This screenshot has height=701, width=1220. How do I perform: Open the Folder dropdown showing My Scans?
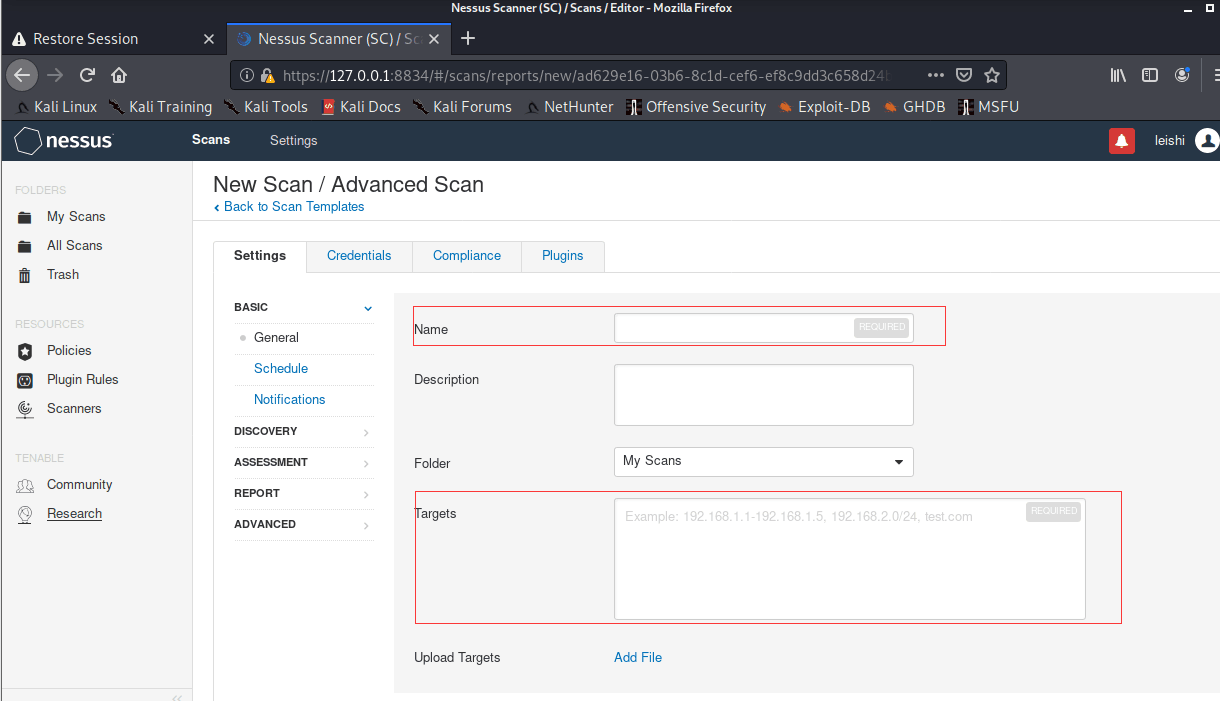(x=764, y=462)
